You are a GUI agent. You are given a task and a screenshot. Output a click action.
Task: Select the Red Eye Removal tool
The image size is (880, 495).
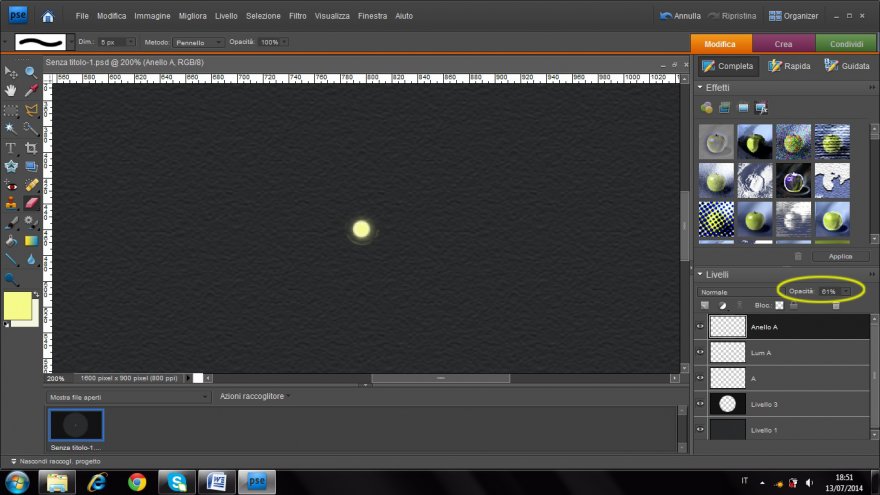(11, 186)
